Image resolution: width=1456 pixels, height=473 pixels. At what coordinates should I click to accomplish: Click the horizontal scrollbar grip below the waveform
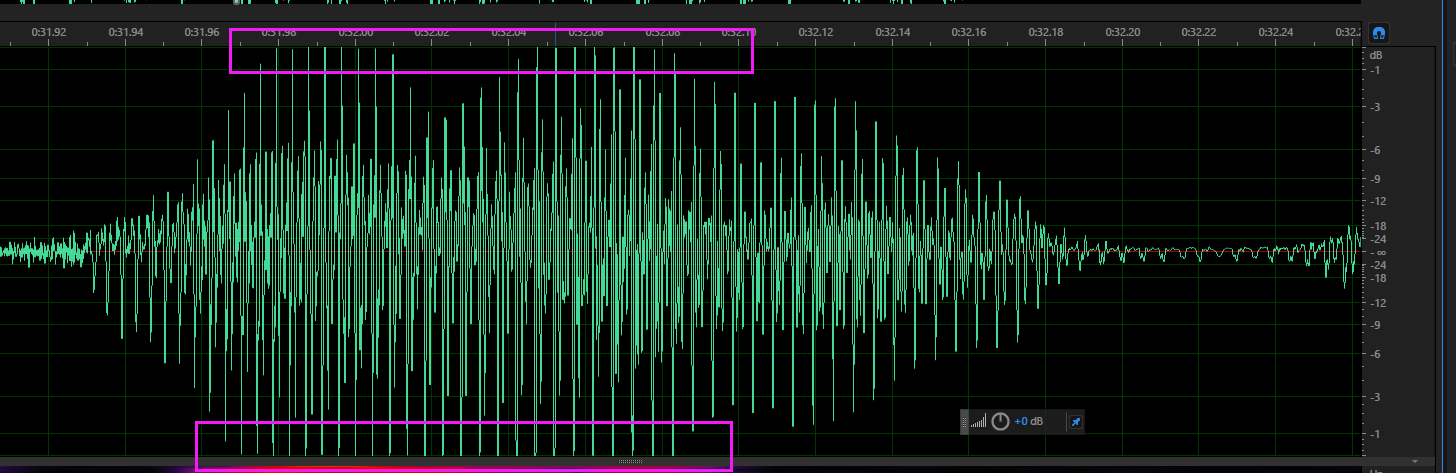[630, 461]
